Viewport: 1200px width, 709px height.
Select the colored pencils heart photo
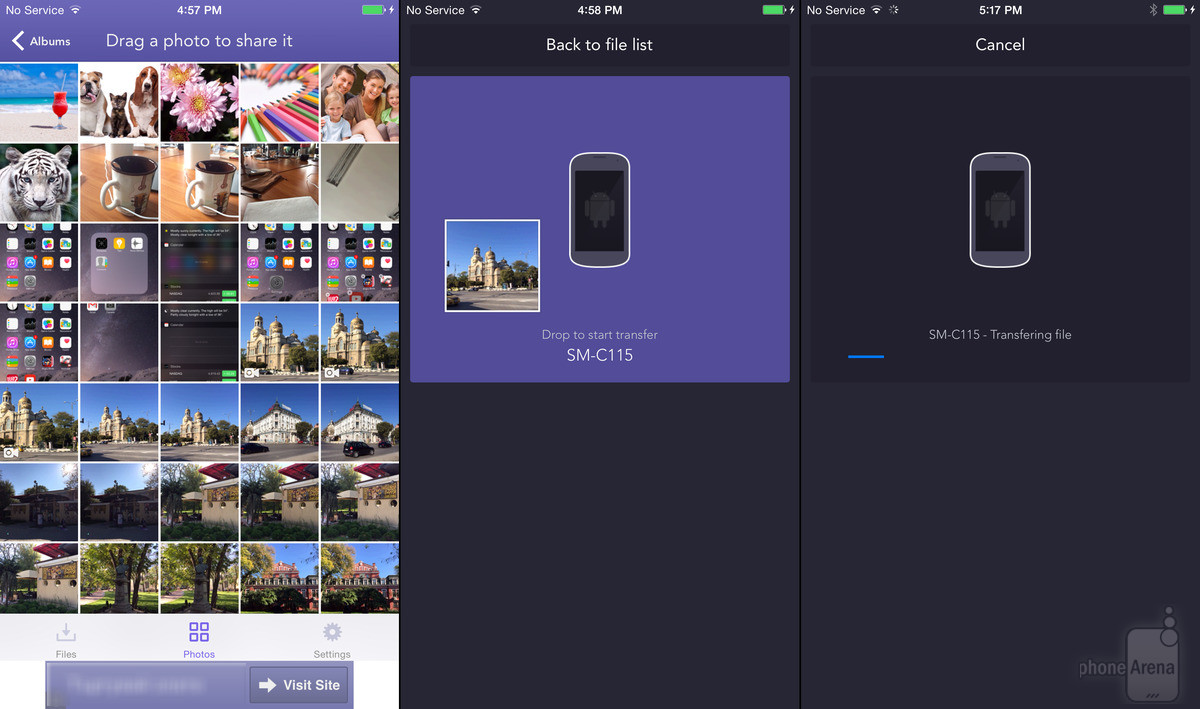pos(279,102)
